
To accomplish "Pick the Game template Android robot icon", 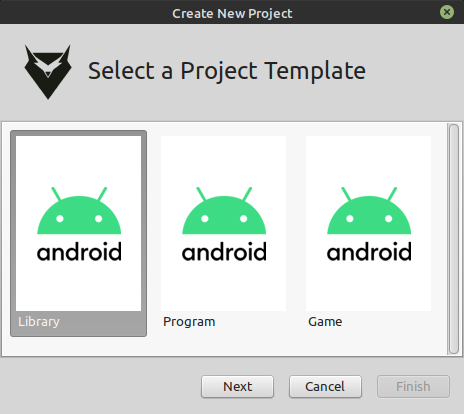I will point(369,210).
